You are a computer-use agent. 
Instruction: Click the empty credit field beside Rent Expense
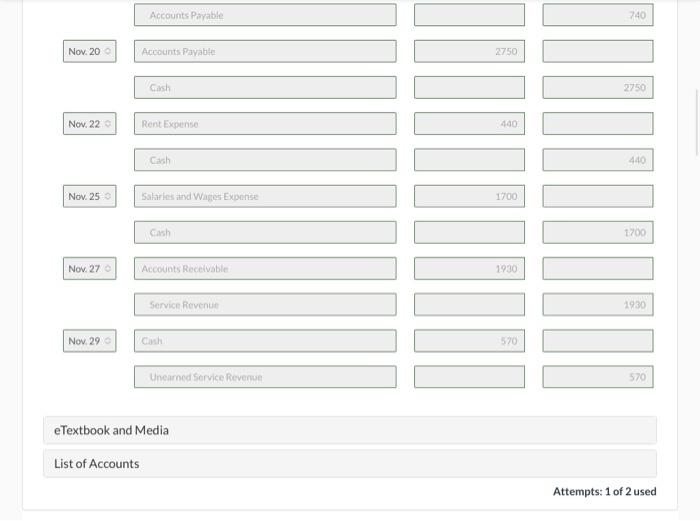tap(598, 124)
